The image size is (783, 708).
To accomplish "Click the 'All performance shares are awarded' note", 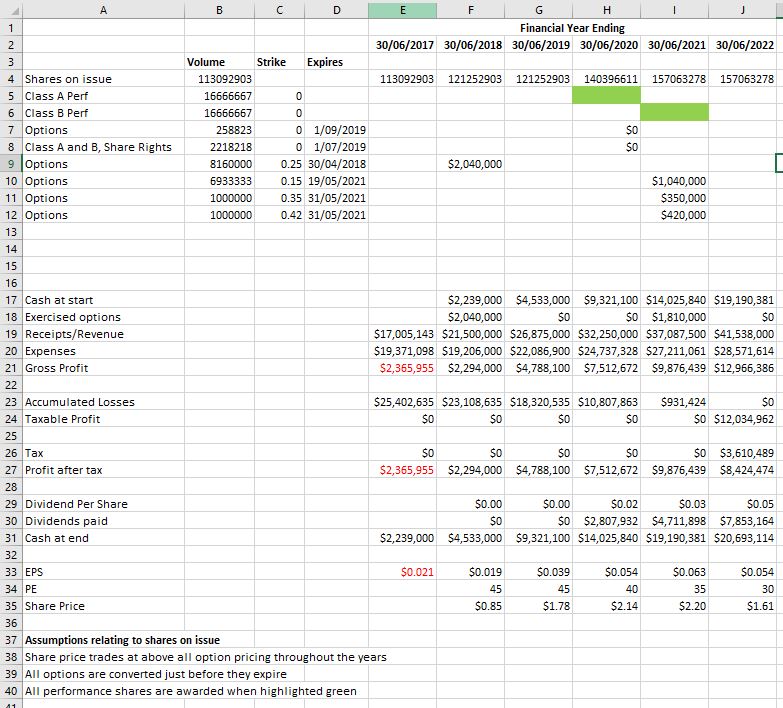I will (191, 691).
